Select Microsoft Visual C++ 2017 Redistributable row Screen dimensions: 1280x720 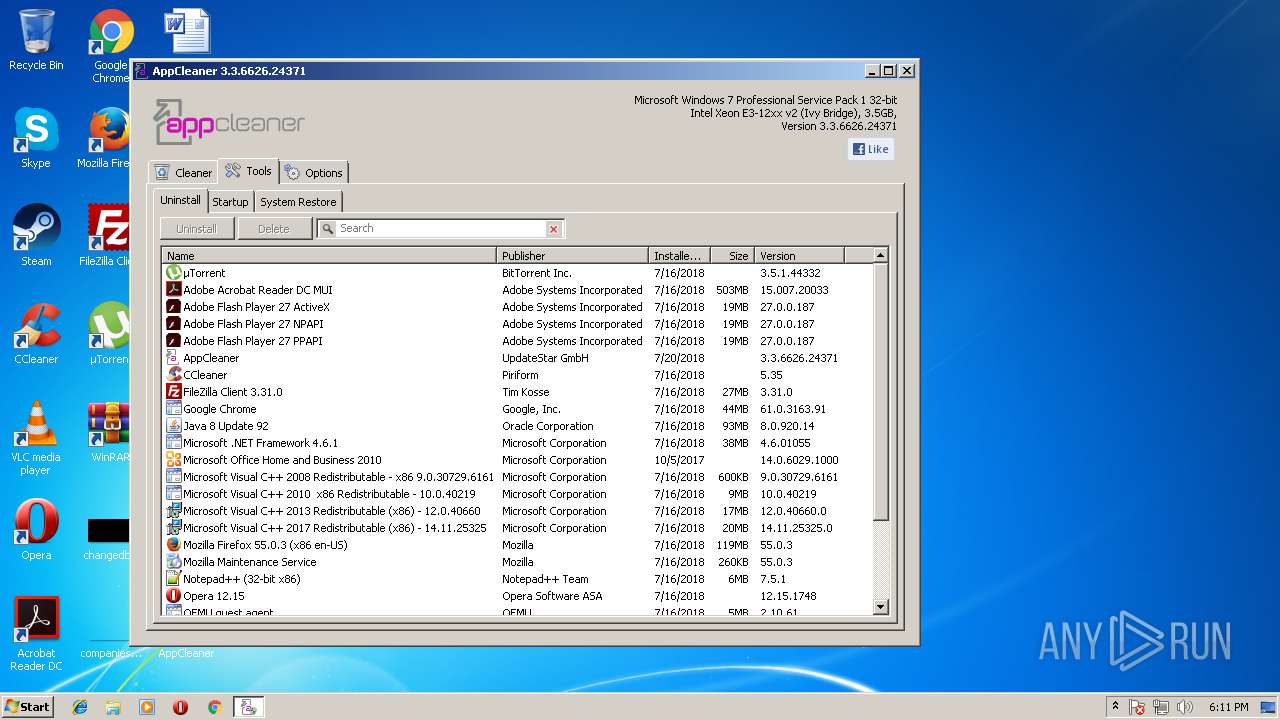click(x=517, y=528)
